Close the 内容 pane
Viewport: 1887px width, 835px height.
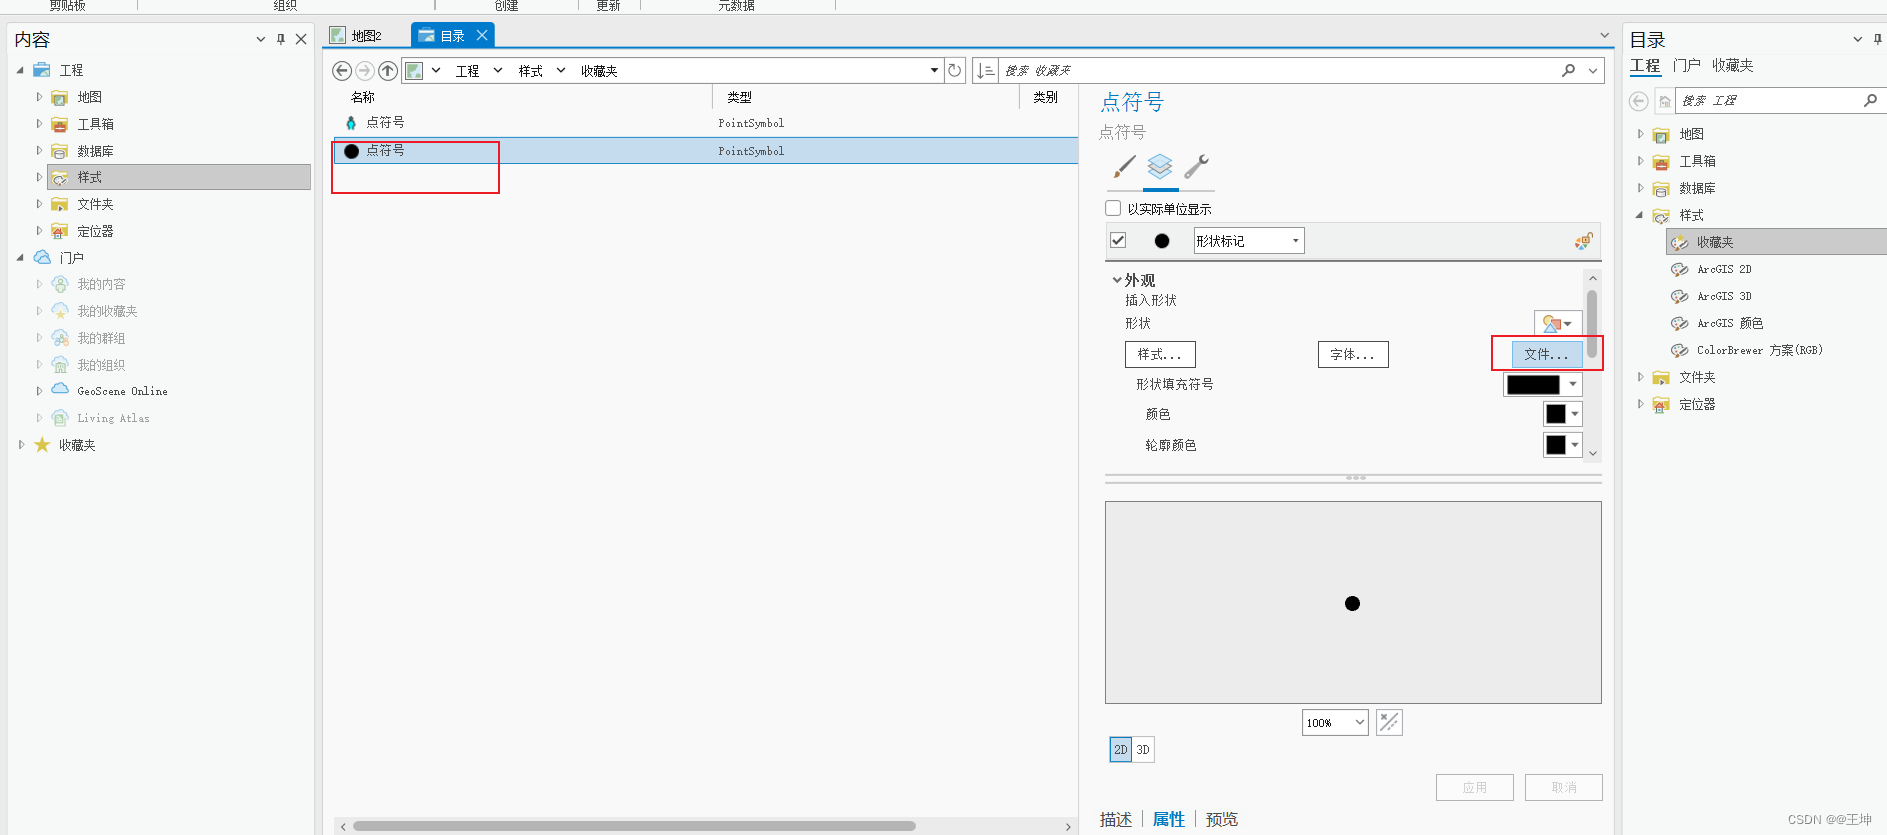[301, 39]
